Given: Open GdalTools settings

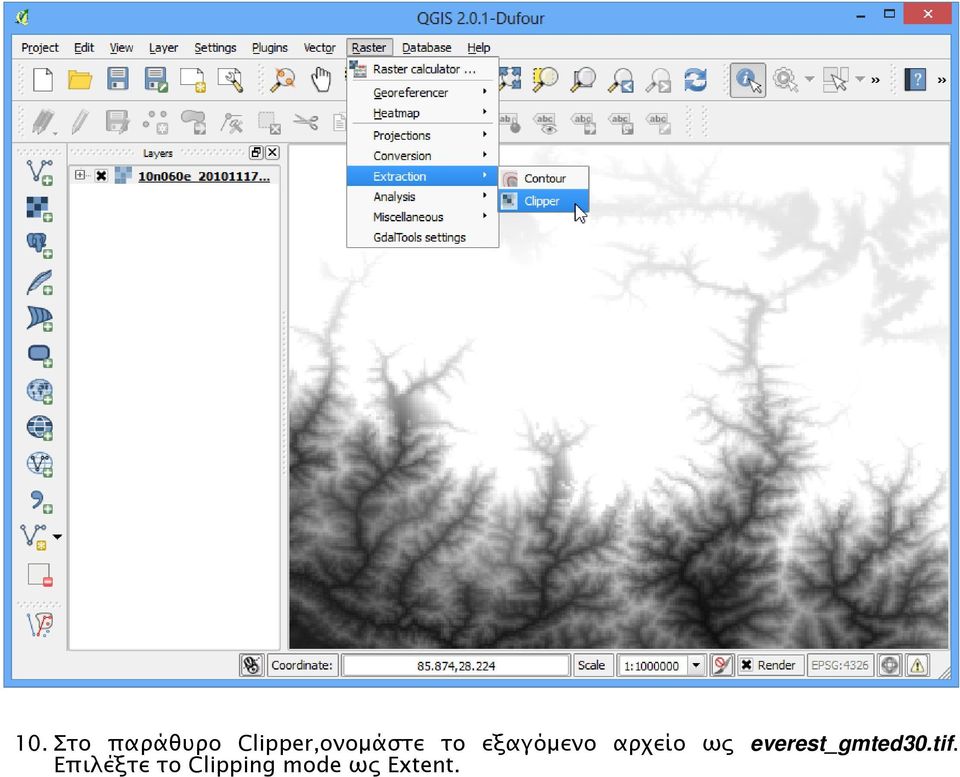Looking at the screenshot, I should tap(424, 238).
